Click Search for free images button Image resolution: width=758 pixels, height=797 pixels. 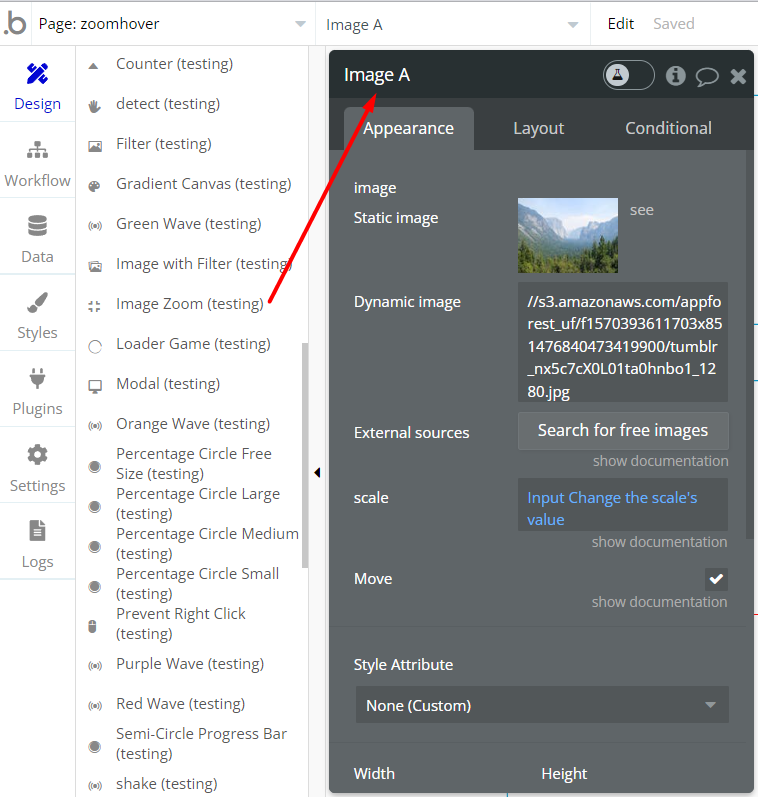click(x=623, y=431)
